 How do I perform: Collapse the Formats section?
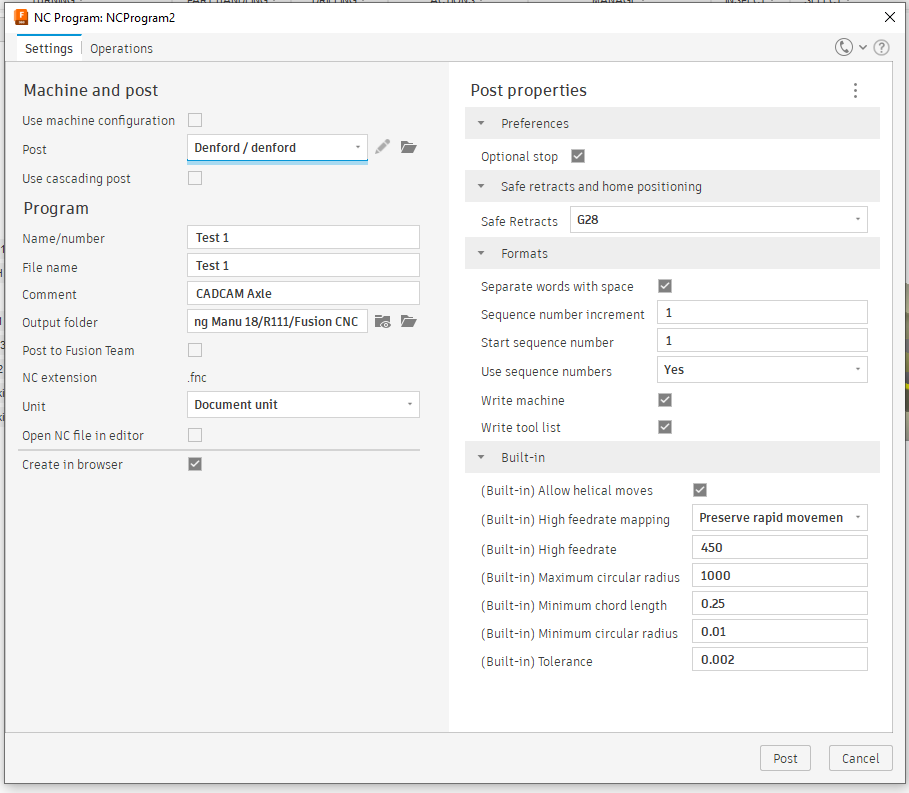(481, 253)
